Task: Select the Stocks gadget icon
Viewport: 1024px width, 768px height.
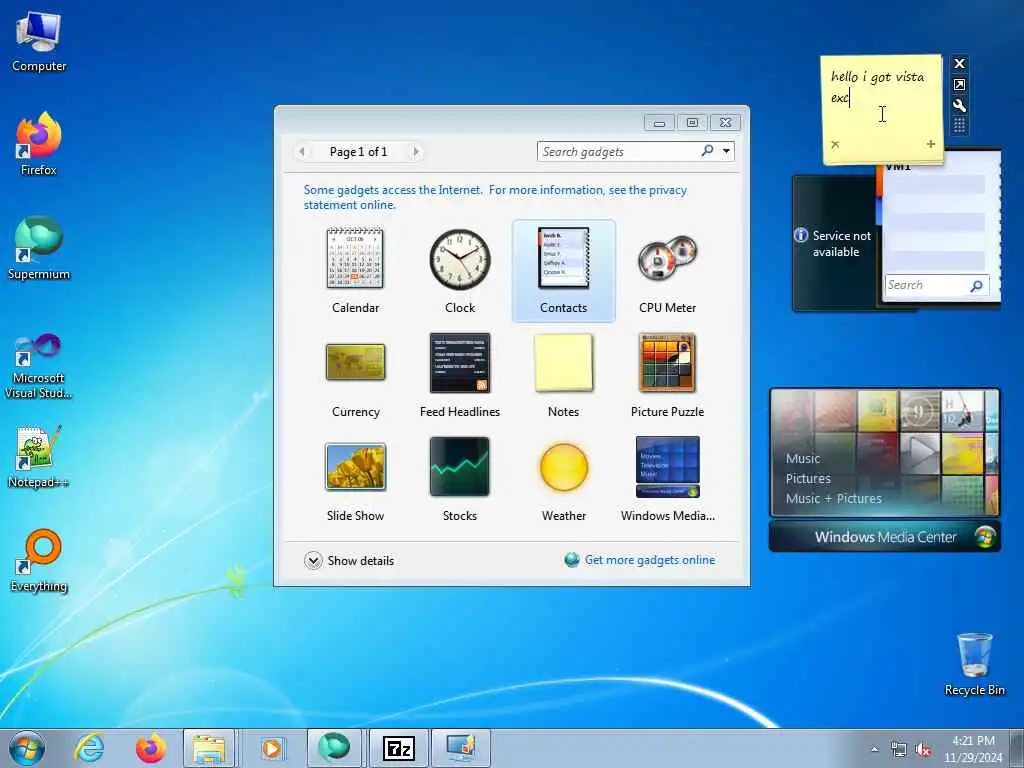Action: tap(460, 466)
